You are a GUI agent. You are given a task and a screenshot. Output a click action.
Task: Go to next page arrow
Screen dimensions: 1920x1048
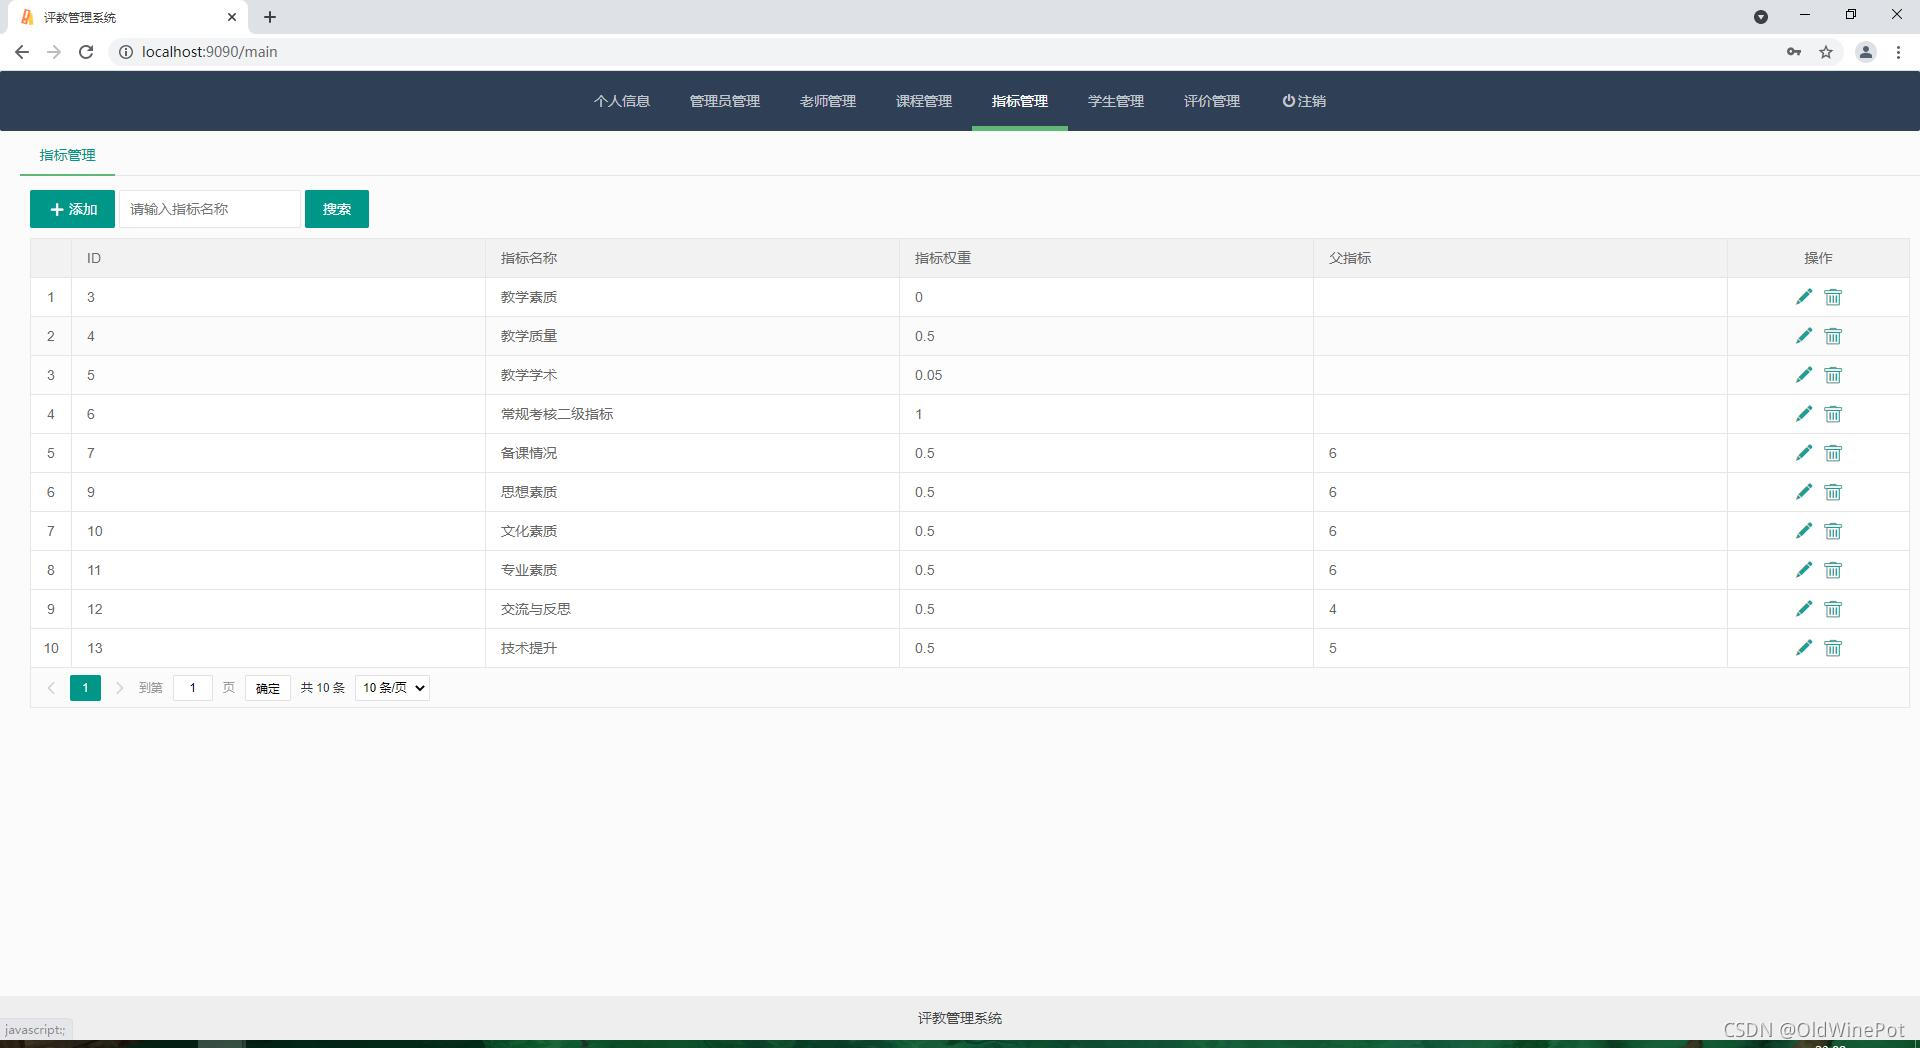point(120,688)
